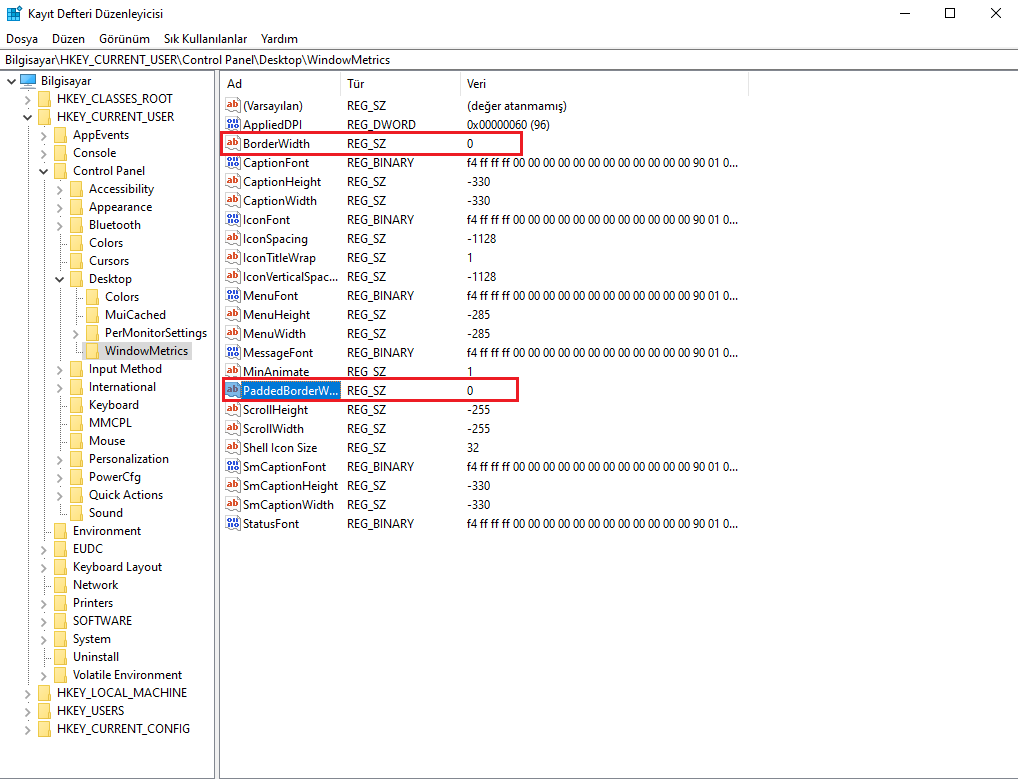1018x779 pixels.
Task: Select the Bluetooth key
Action: pos(114,225)
